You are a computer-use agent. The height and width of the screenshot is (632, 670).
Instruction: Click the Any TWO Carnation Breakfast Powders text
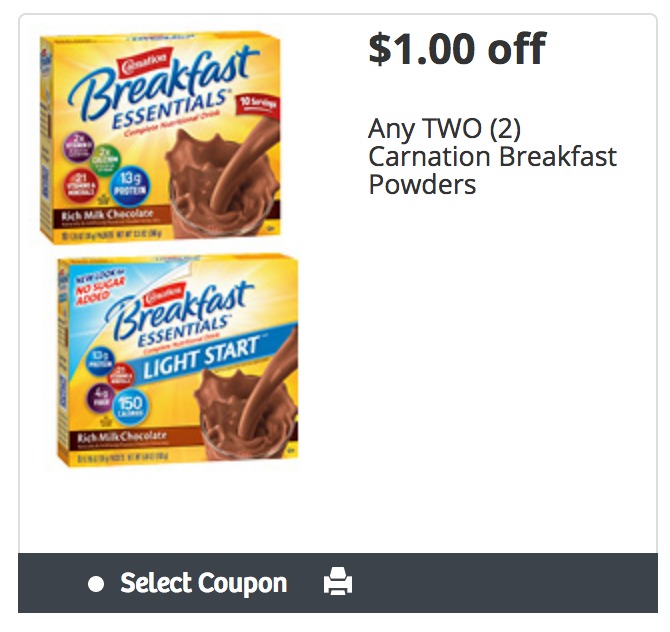point(492,157)
